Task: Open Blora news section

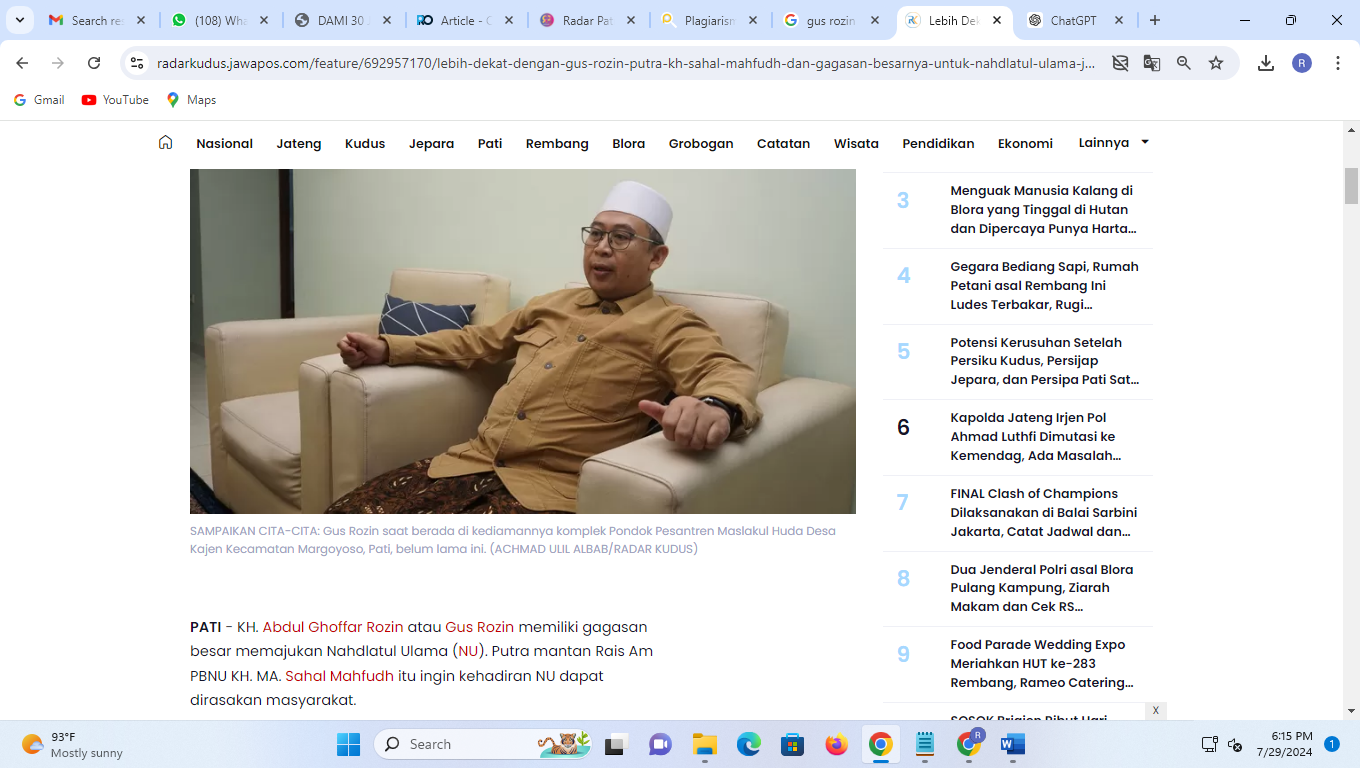Action: [x=629, y=143]
